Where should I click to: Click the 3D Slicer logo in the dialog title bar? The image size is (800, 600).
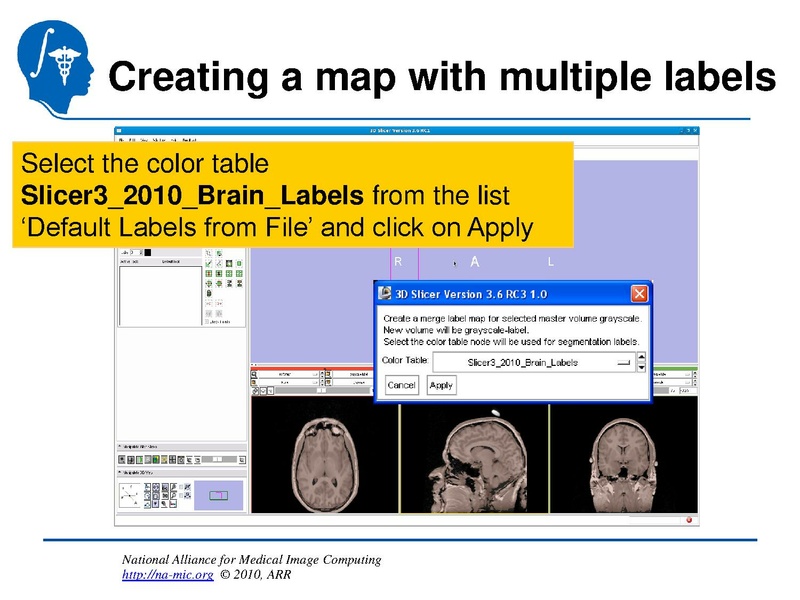[386, 293]
